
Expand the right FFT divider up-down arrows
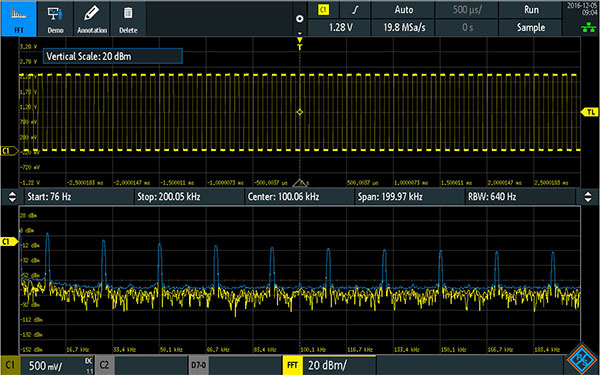pos(588,197)
